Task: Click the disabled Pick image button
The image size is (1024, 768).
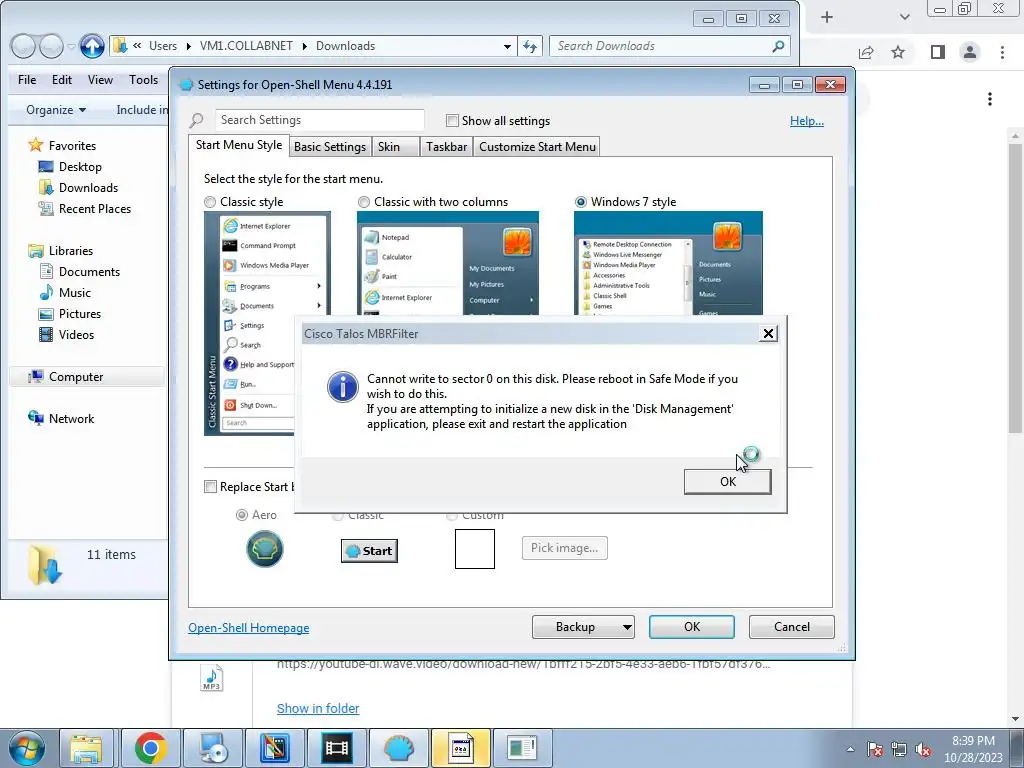Action: click(564, 548)
